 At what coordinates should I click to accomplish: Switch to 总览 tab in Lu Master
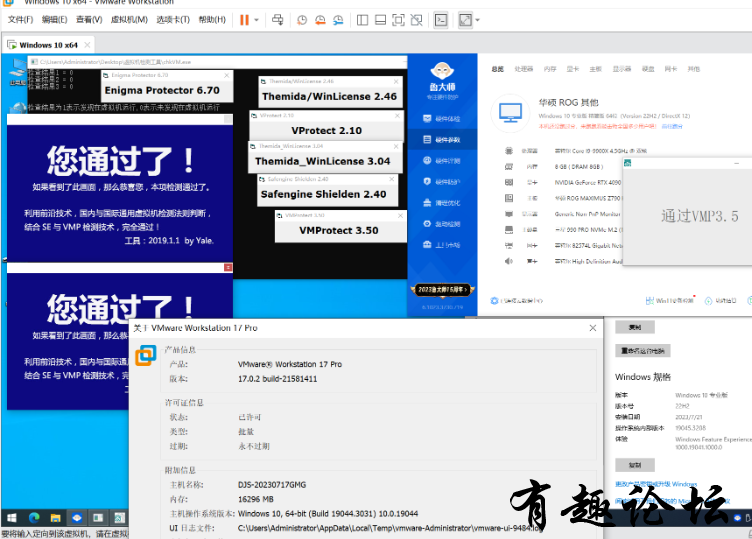point(498,69)
